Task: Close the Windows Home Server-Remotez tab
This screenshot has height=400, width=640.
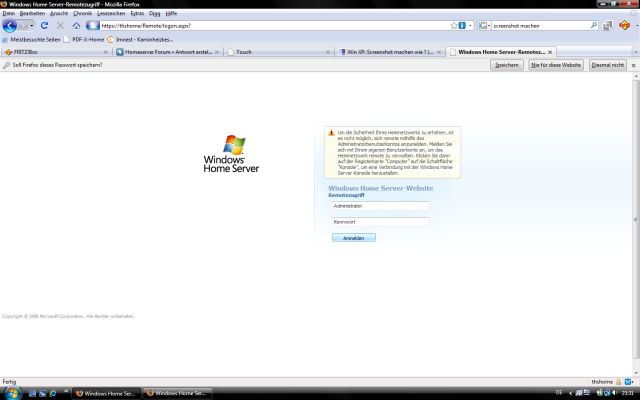Action: [550, 52]
